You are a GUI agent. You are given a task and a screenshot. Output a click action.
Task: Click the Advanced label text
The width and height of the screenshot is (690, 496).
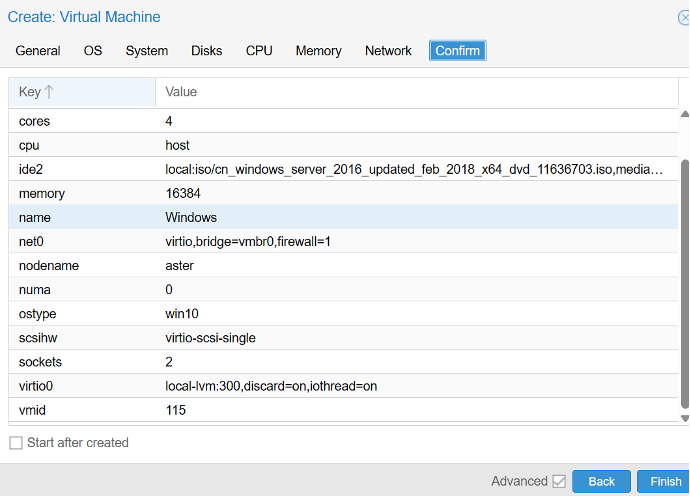tap(519, 481)
